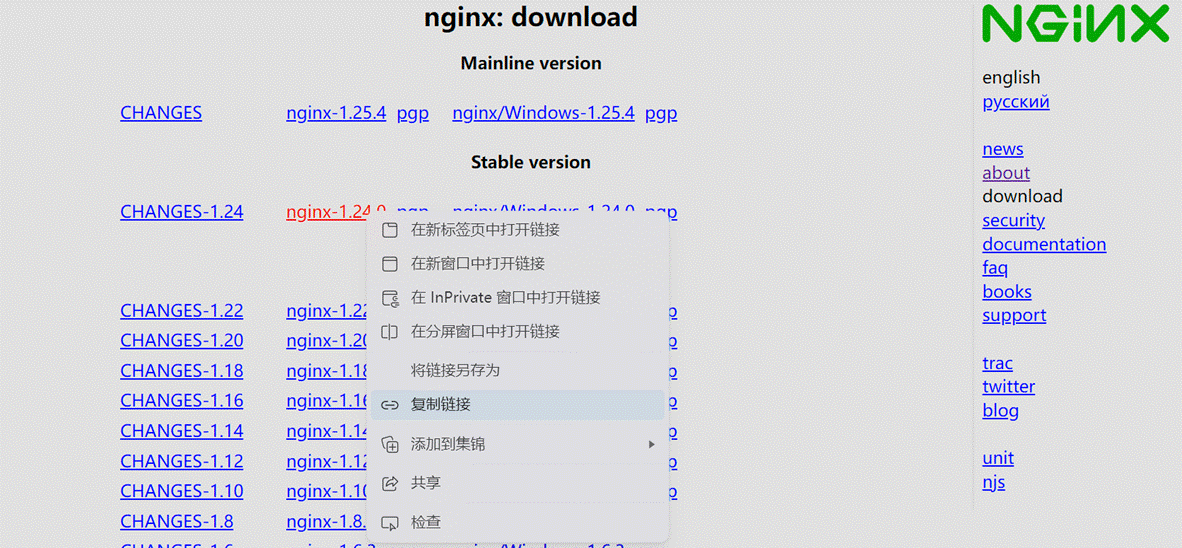The image size is (1182, 548).
Task: Click the split screen icon in context menu
Action: pyautogui.click(x=390, y=332)
